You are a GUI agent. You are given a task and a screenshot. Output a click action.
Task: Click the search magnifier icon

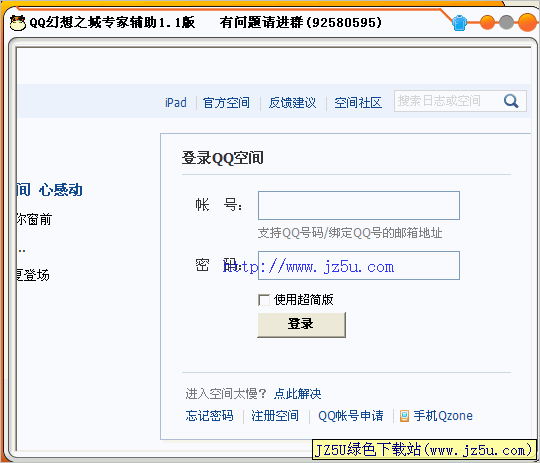(x=511, y=101)
